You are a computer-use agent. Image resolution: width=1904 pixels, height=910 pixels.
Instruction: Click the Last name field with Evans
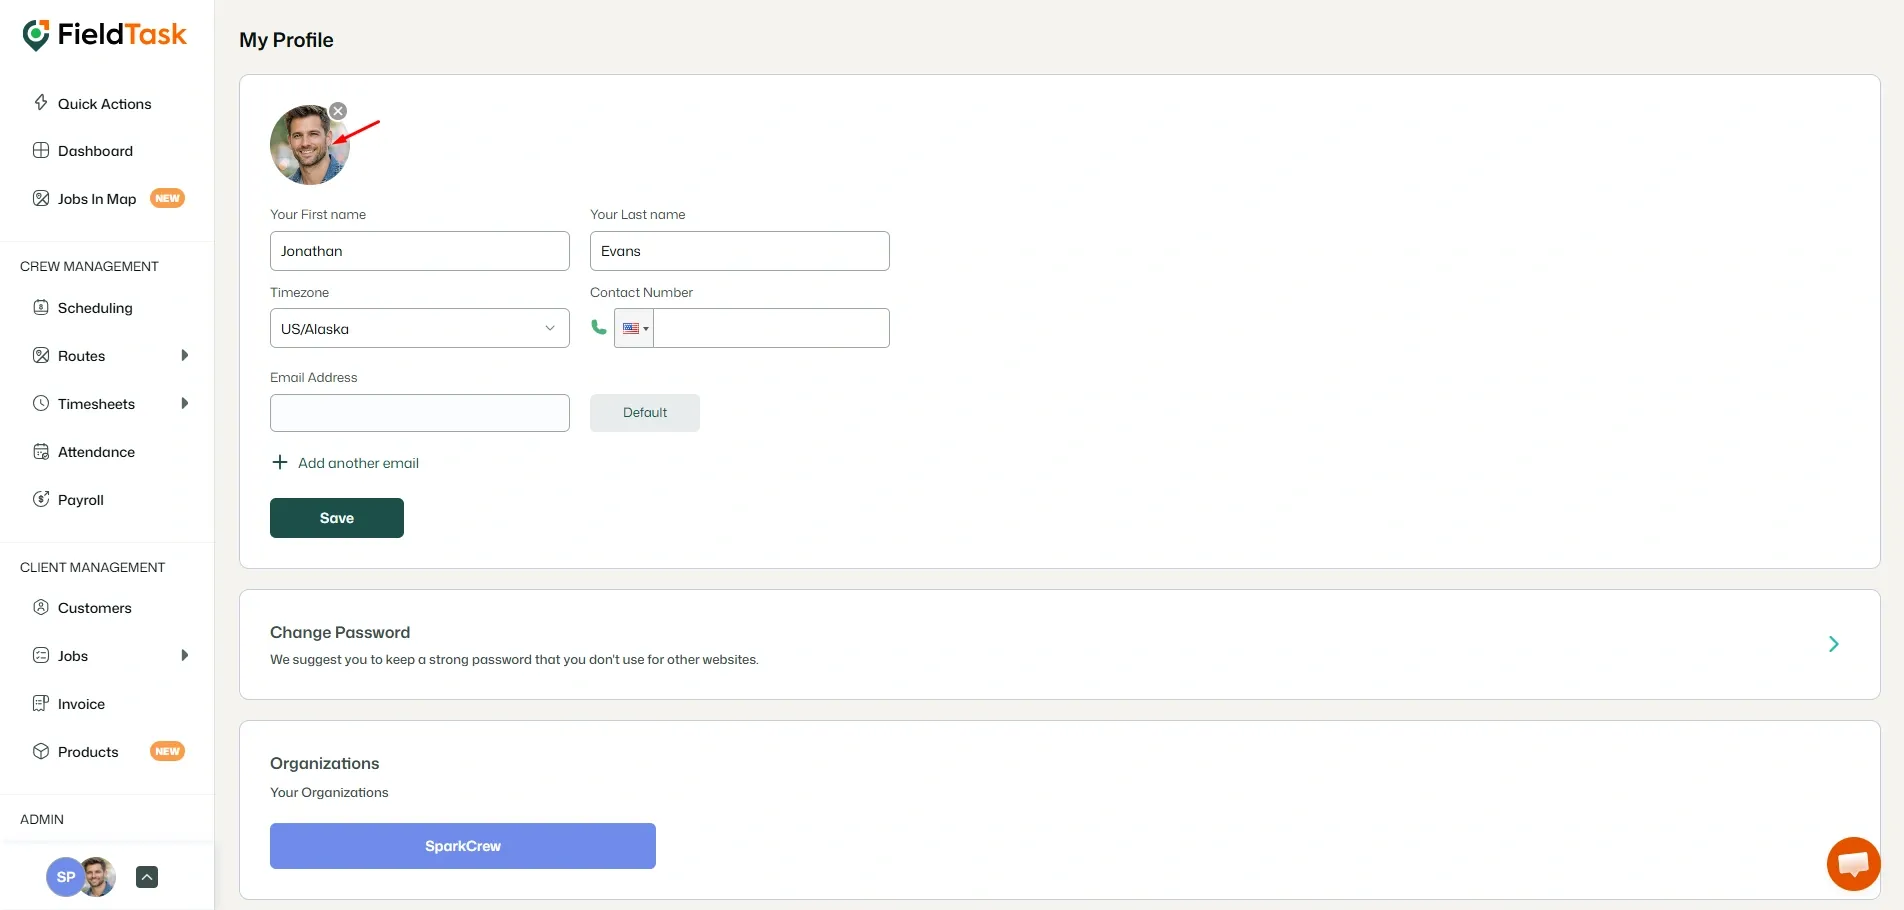click(740, 251)
